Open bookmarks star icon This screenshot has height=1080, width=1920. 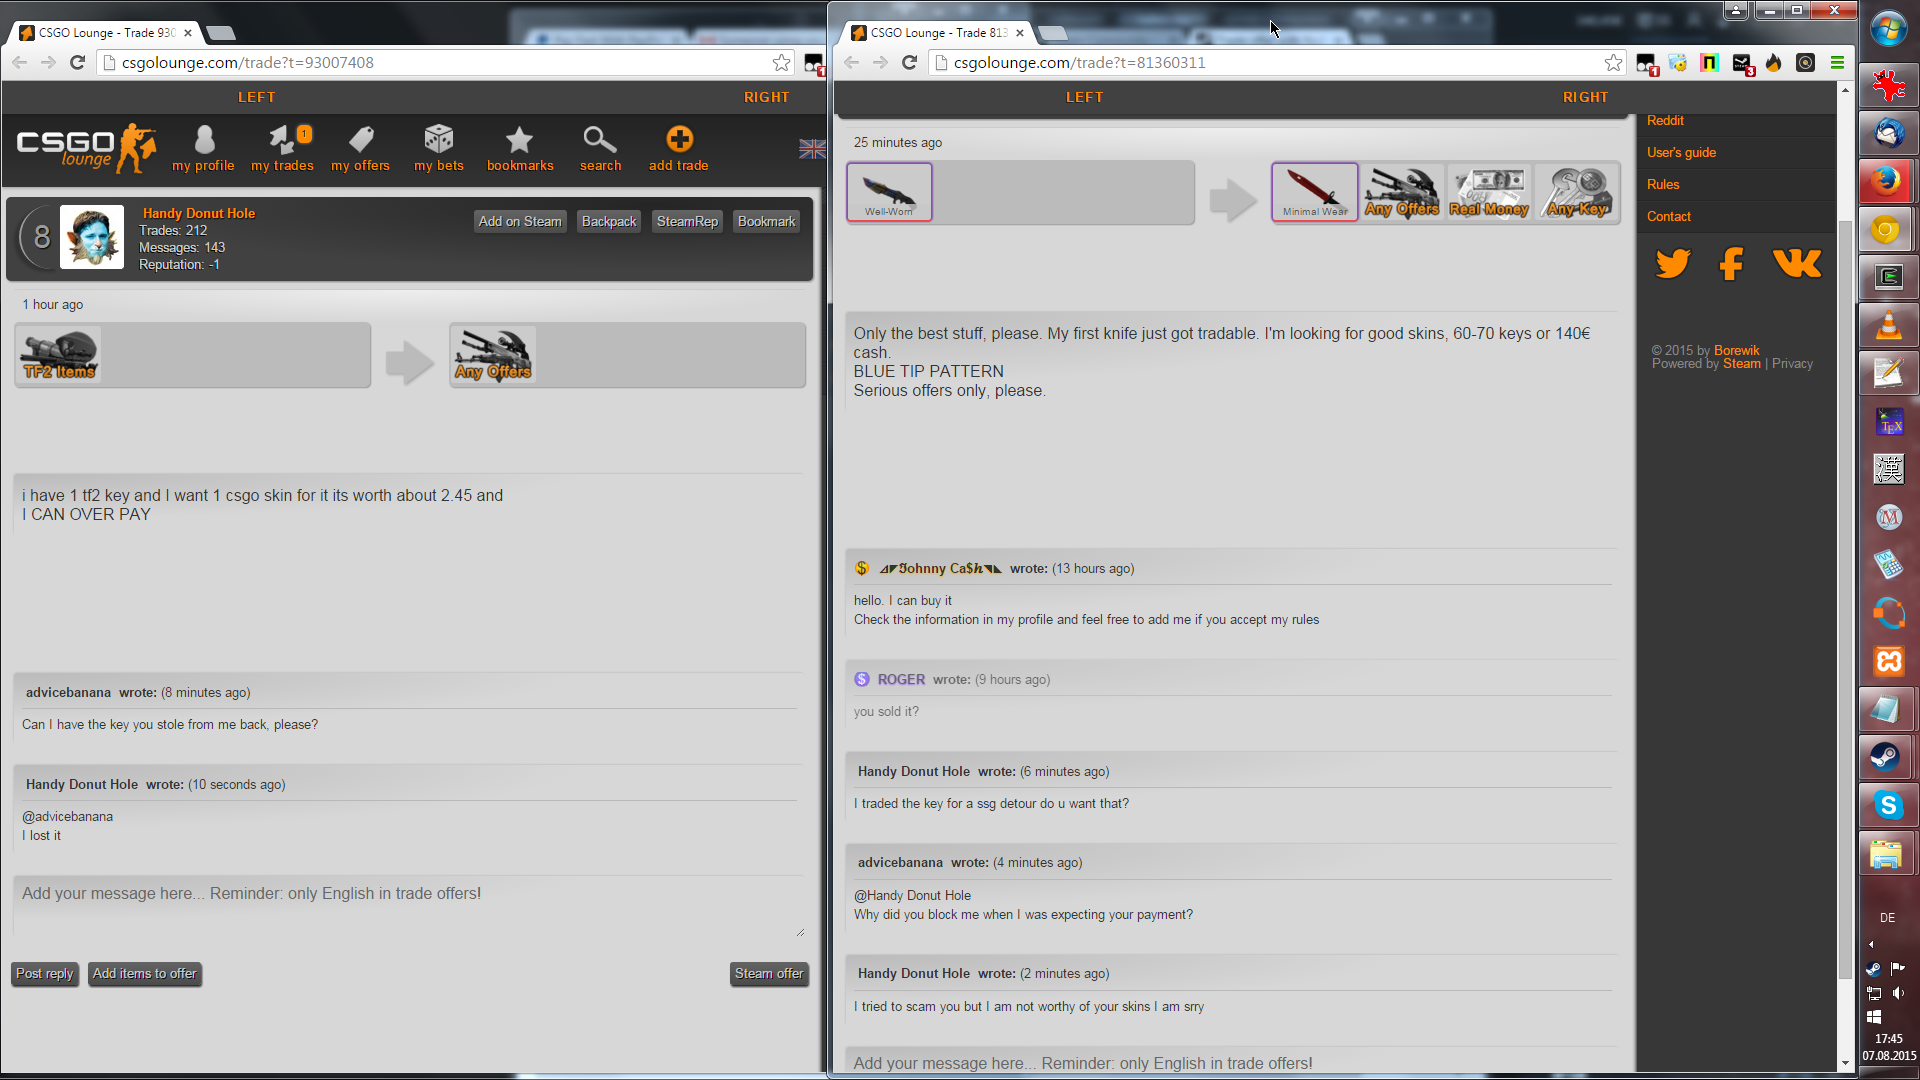point(519,140)
